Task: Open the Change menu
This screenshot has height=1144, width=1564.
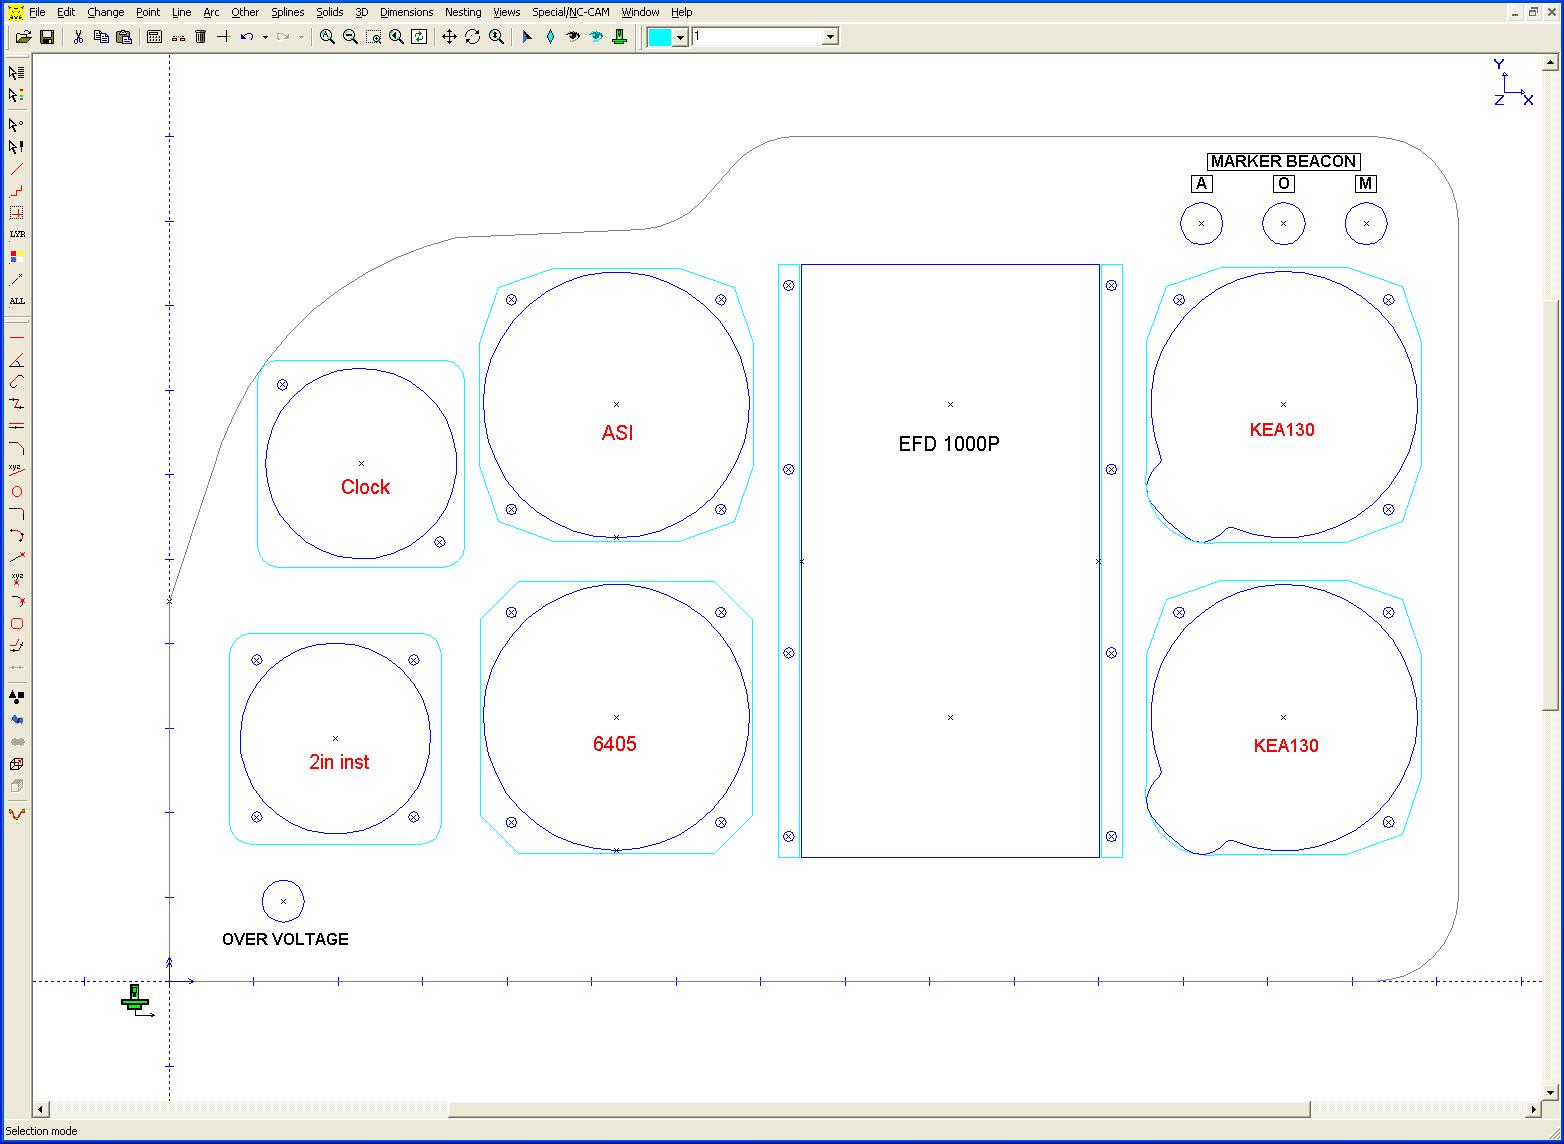Action: tap(105, 12)
